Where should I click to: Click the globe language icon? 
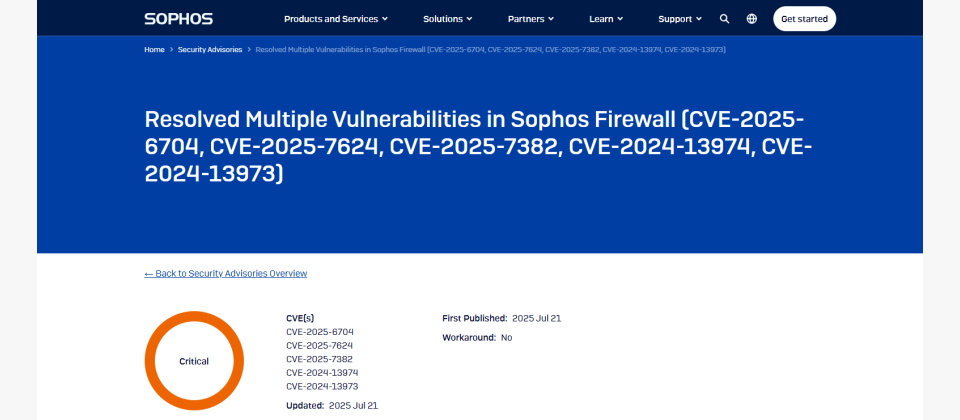point(752,19)
